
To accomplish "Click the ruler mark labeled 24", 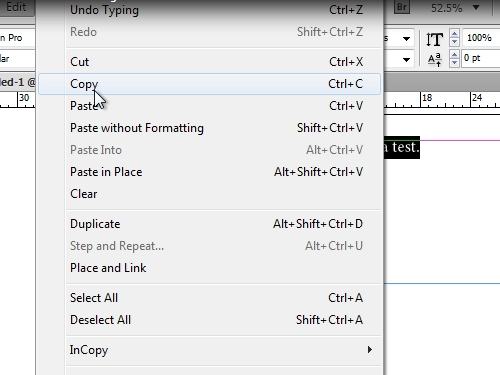I will (477, 98).
